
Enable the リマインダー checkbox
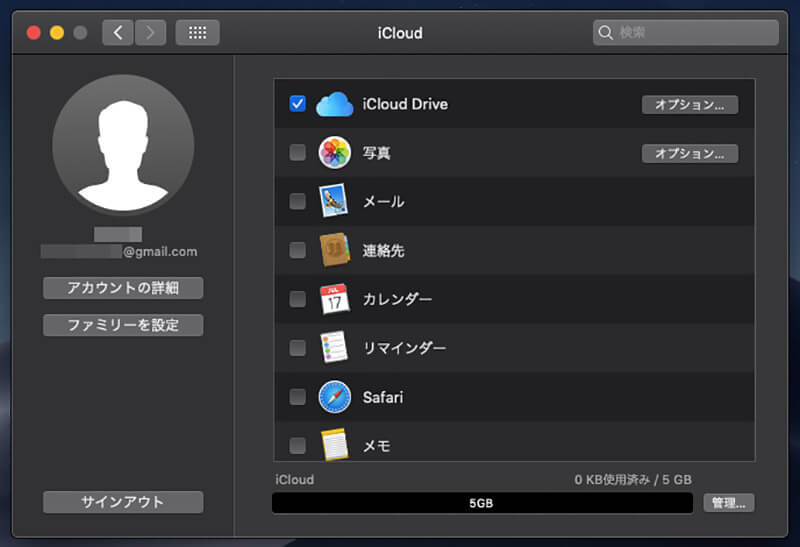[297, 348]
